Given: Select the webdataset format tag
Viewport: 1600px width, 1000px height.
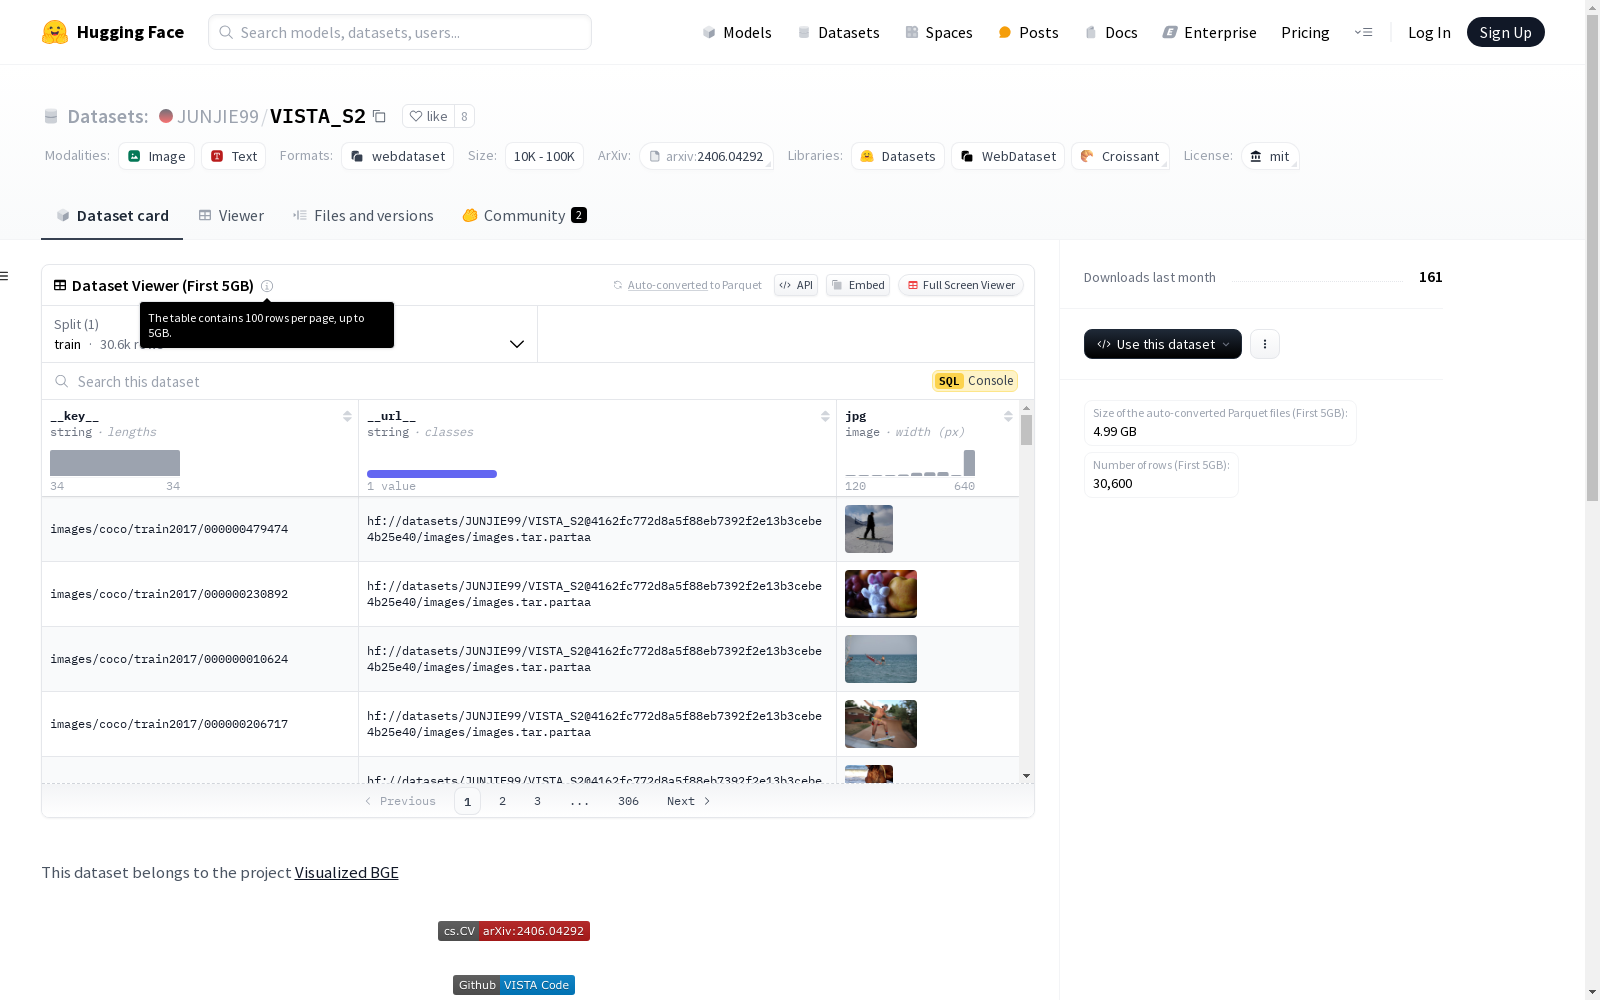Looking at the screenshot, I should coord(398,156).
